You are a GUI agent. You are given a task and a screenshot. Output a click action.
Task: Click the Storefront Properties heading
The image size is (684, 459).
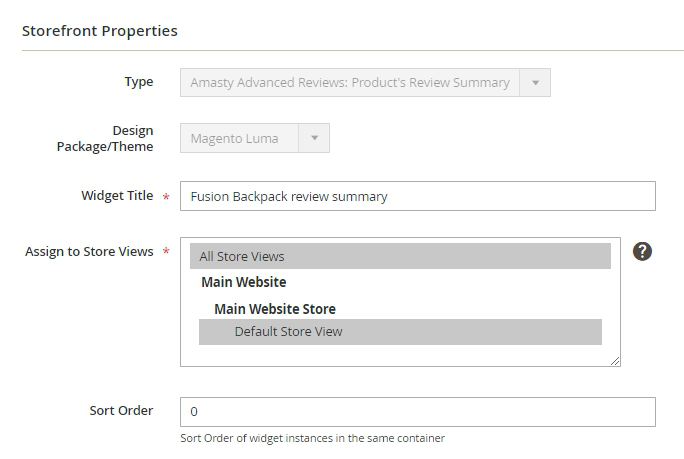[100, 31]
